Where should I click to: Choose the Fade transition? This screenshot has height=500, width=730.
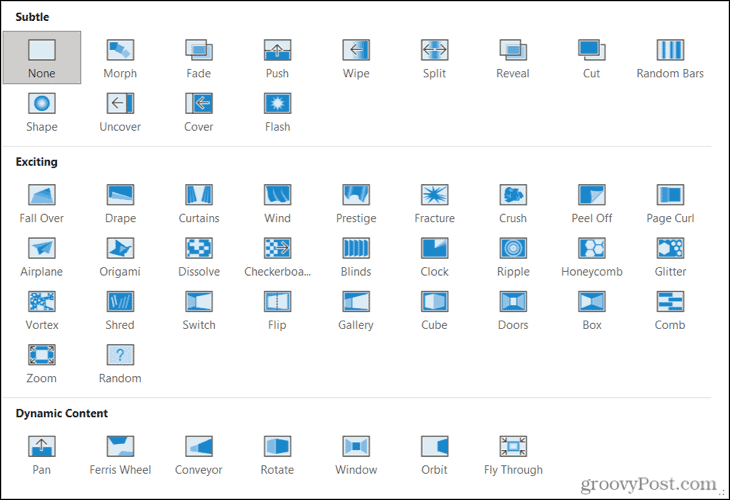199,58
